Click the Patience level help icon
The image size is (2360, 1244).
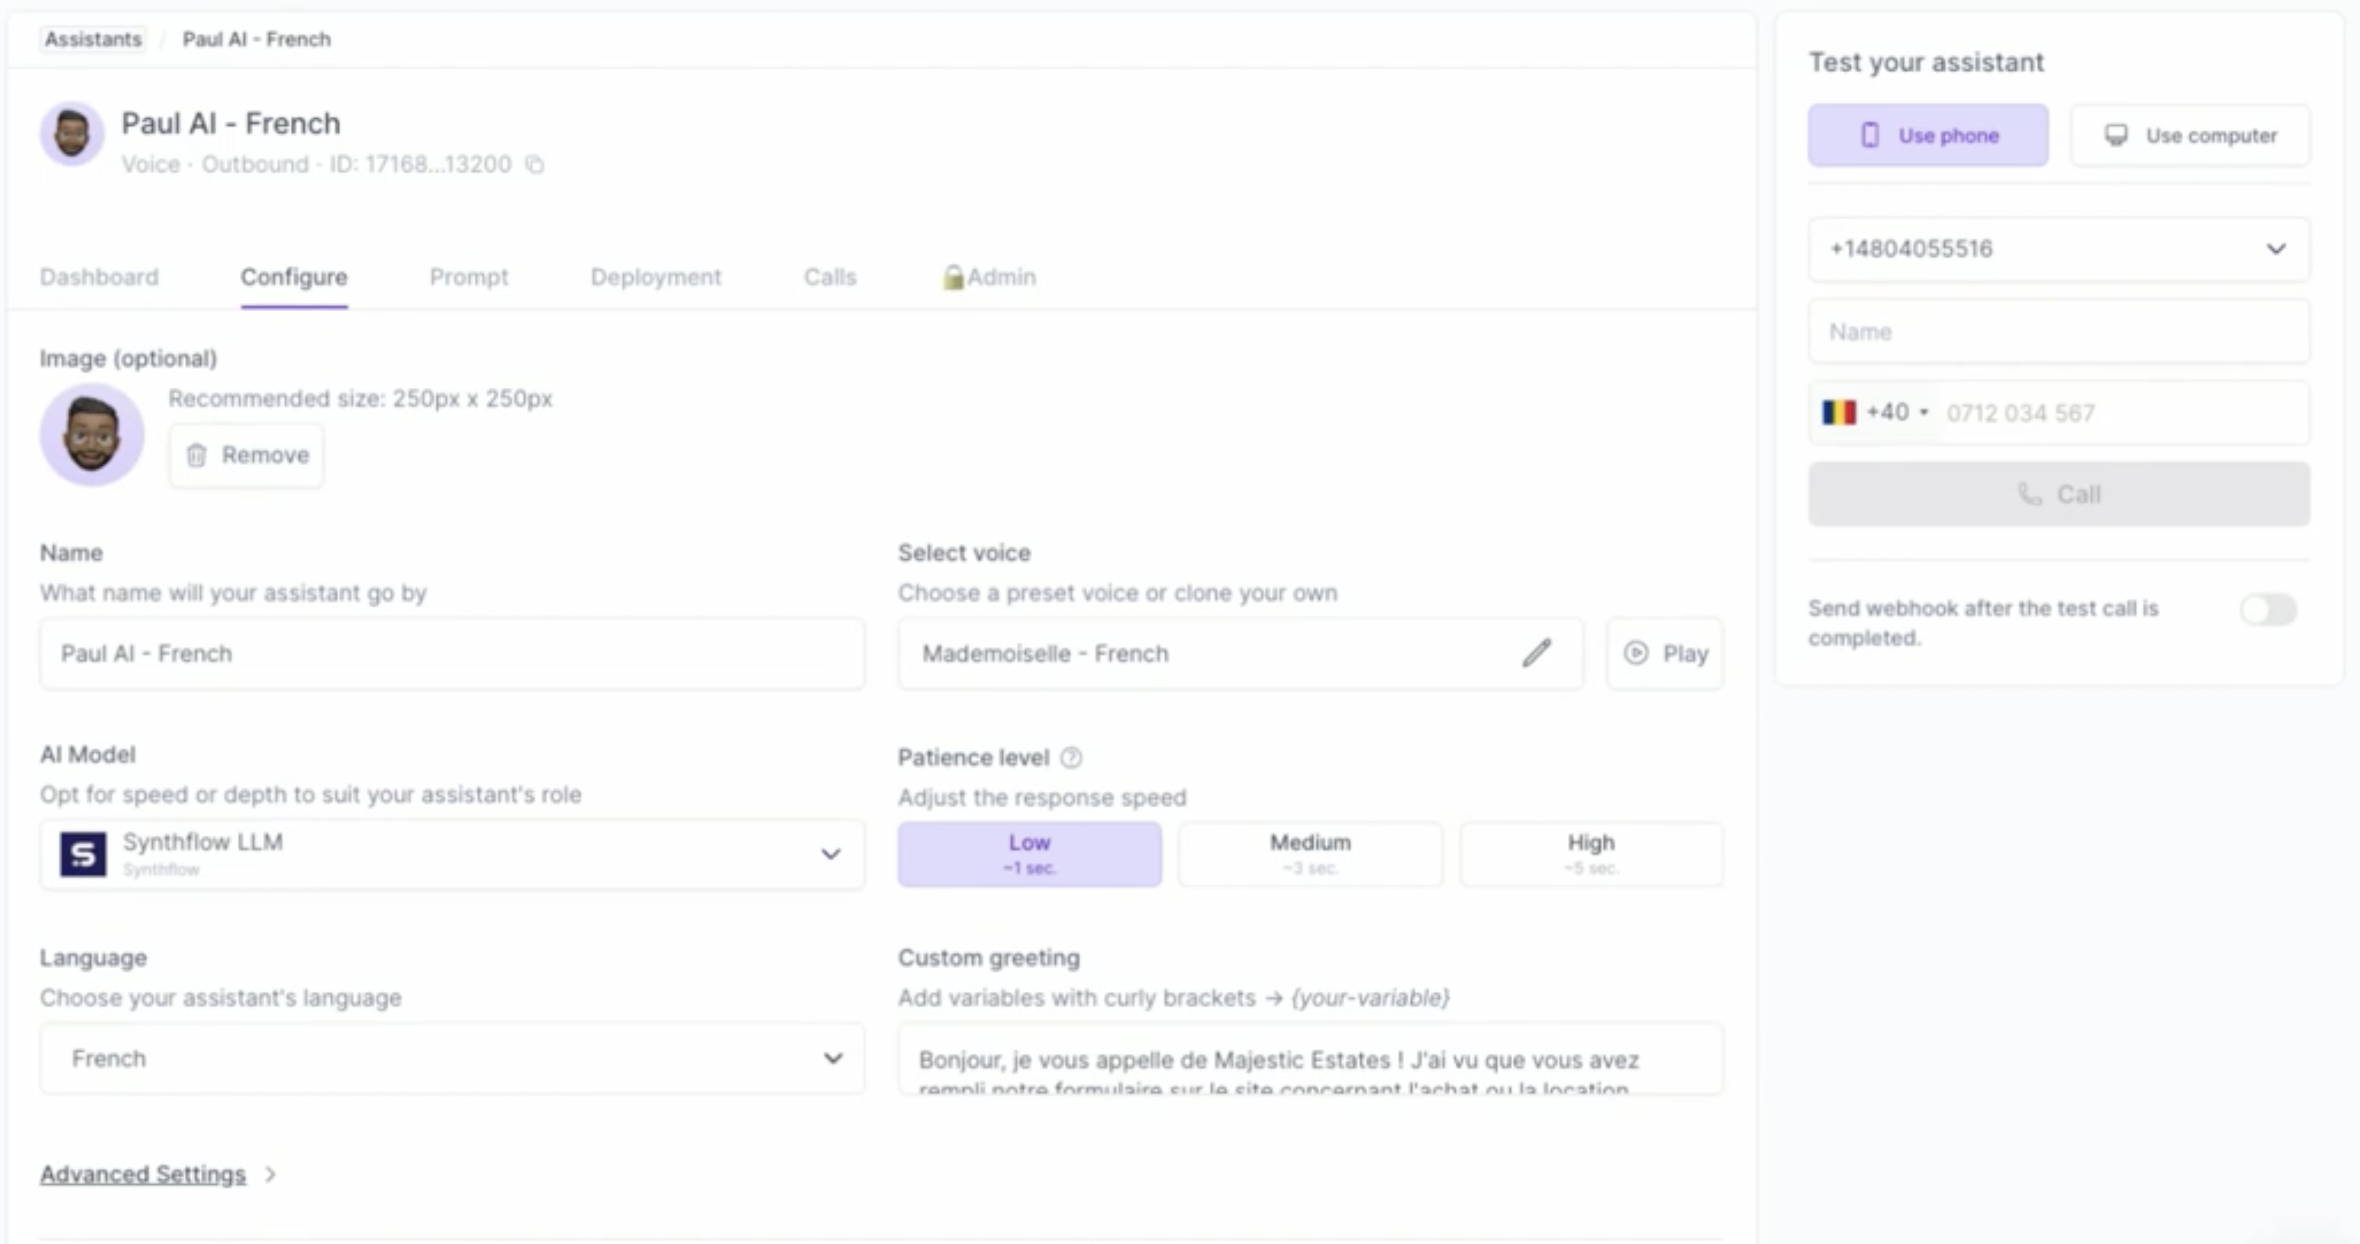click(1071, 757)
